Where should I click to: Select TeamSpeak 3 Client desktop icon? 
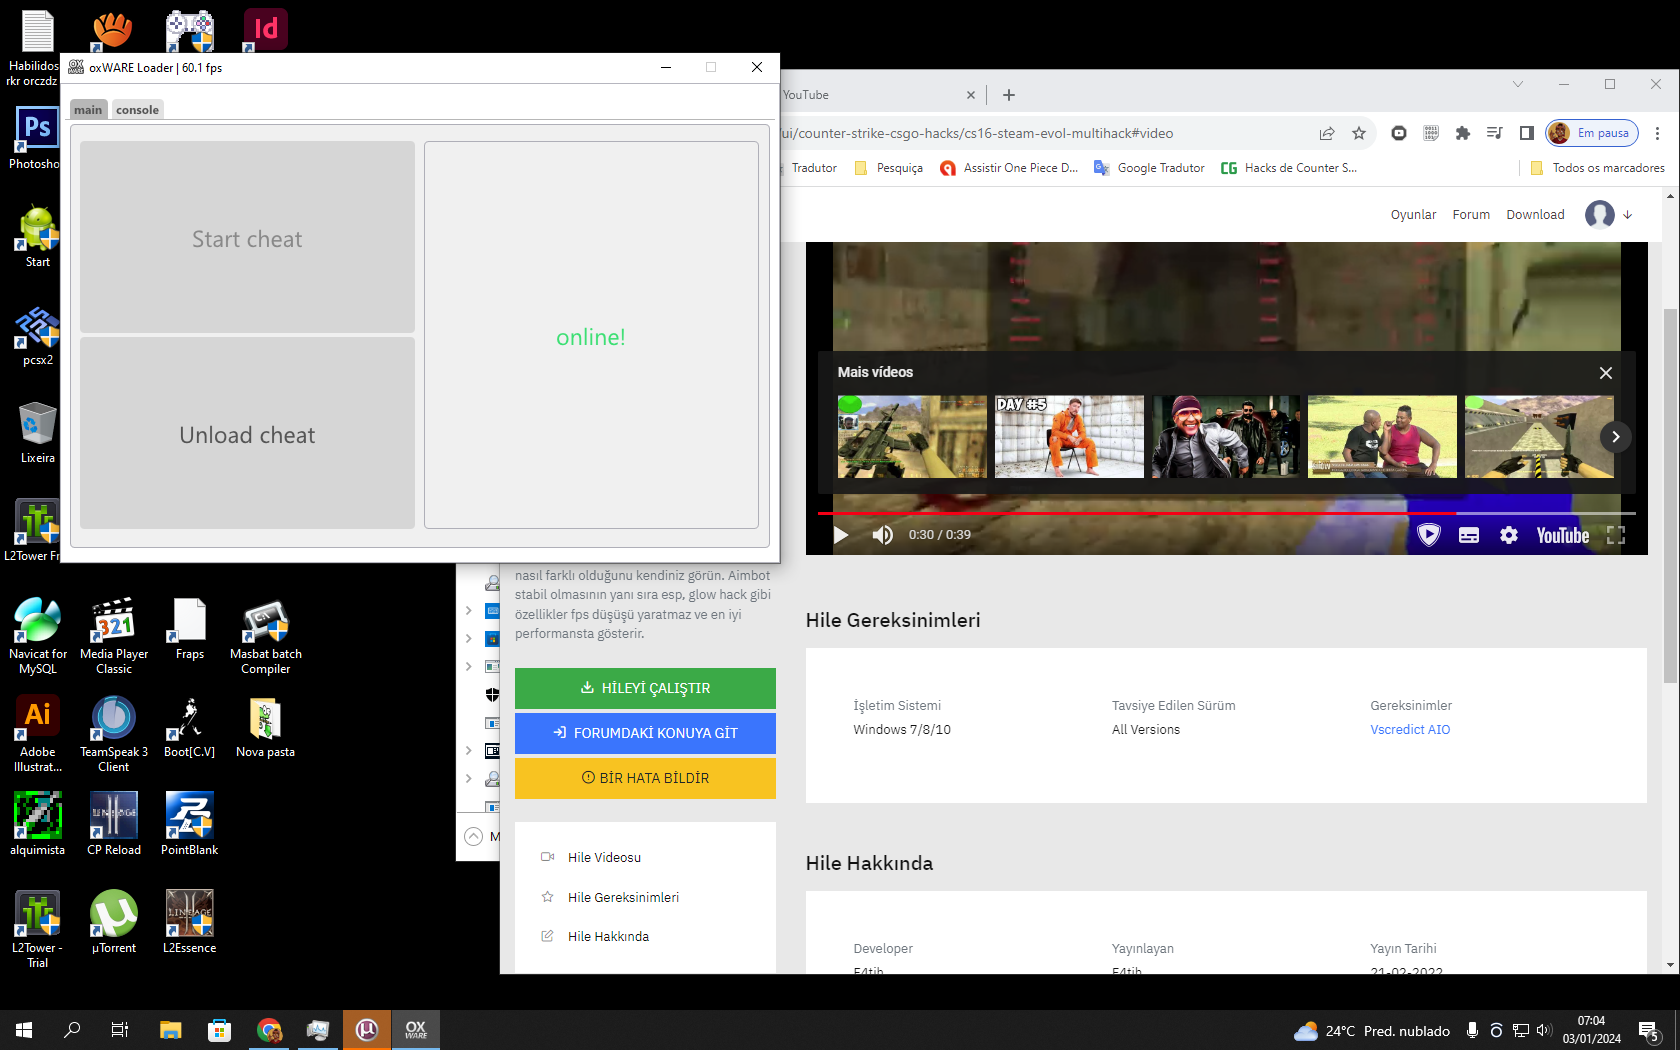[x=114, y=734]
